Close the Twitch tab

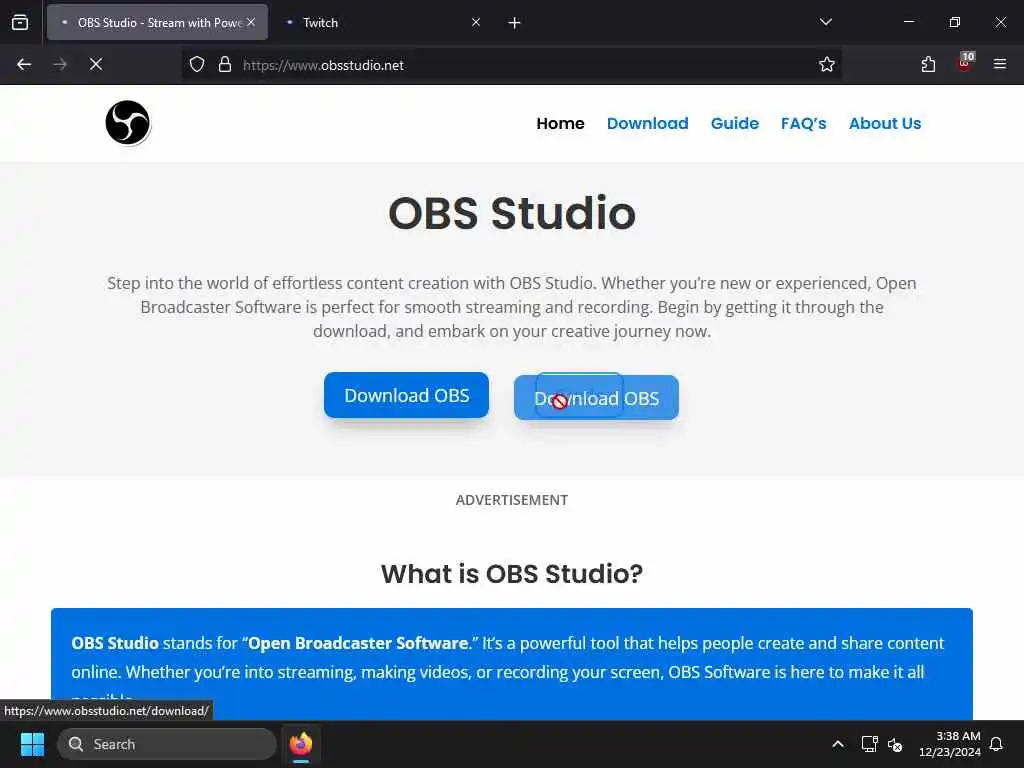[476, 22]
